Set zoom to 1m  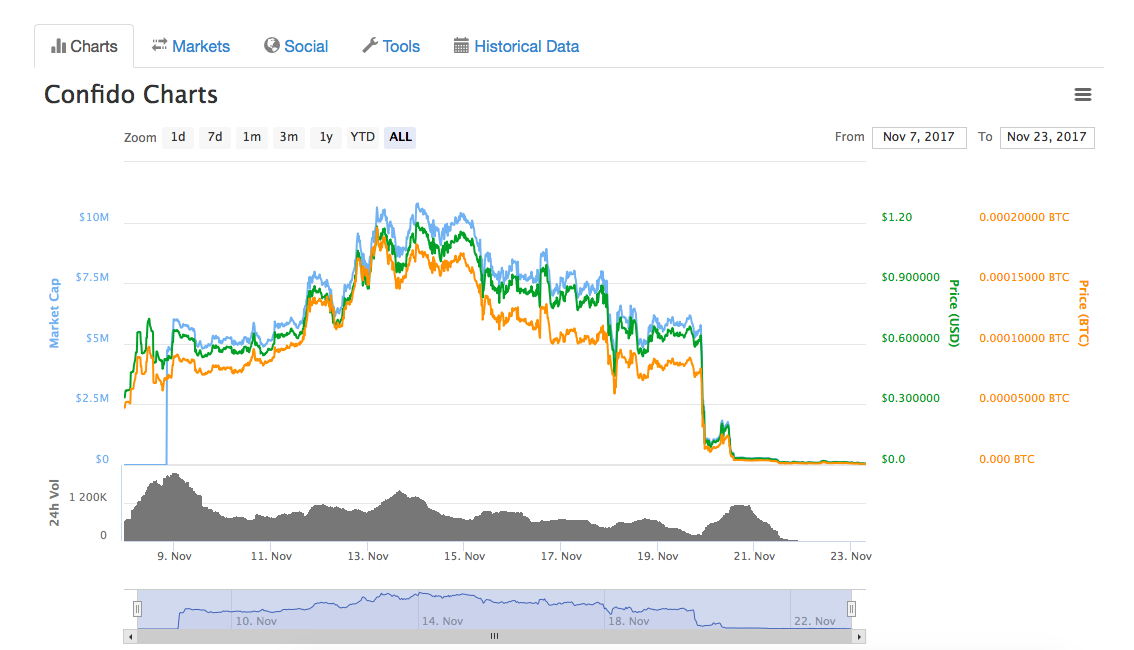coord(252,137)
